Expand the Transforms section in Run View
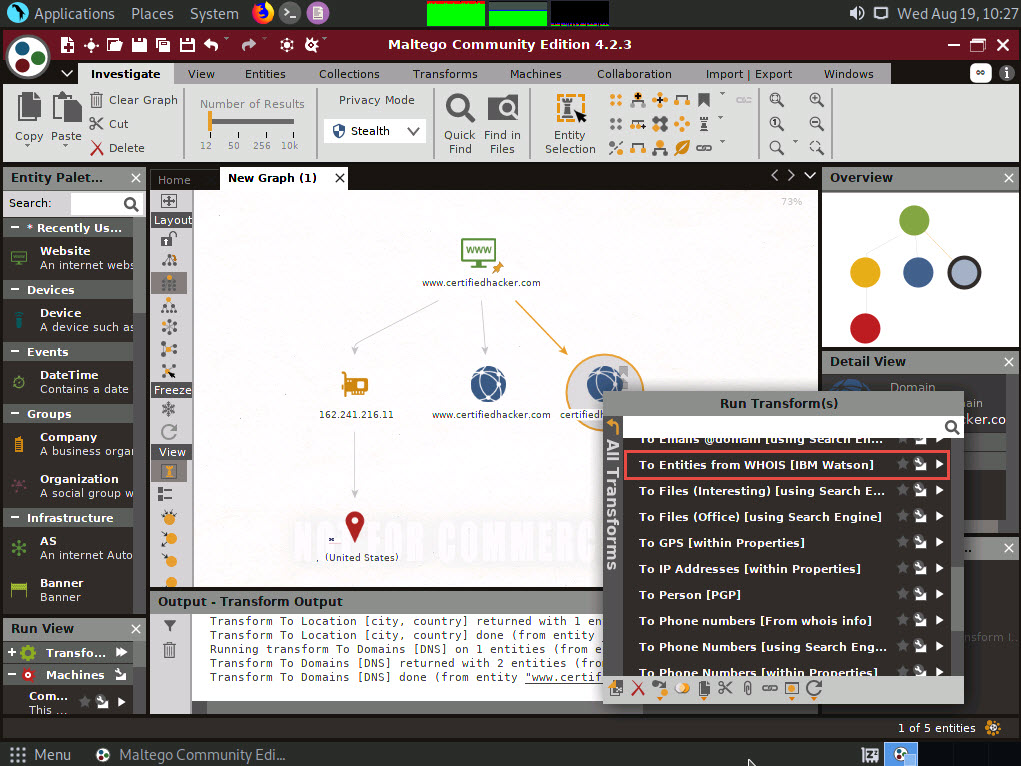The width and height of the screenshot is (1021, 766). 12,652
